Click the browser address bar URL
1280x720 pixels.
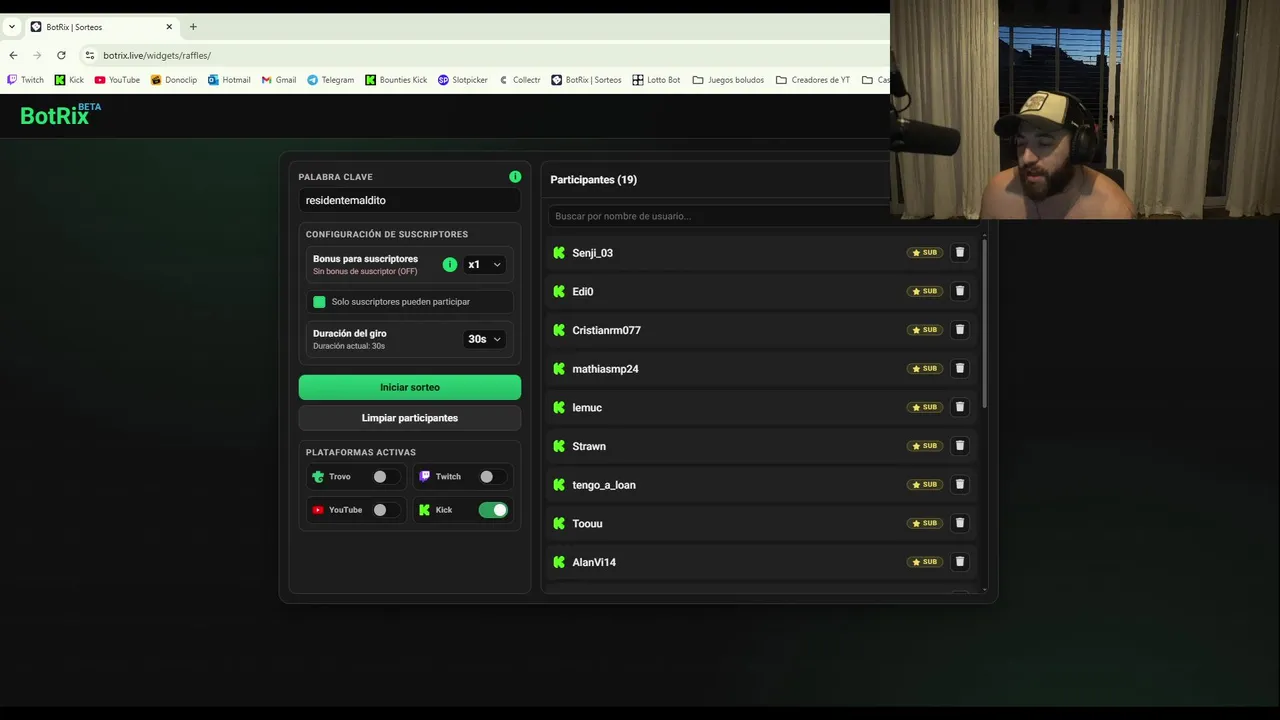click(x=157, y=55)
